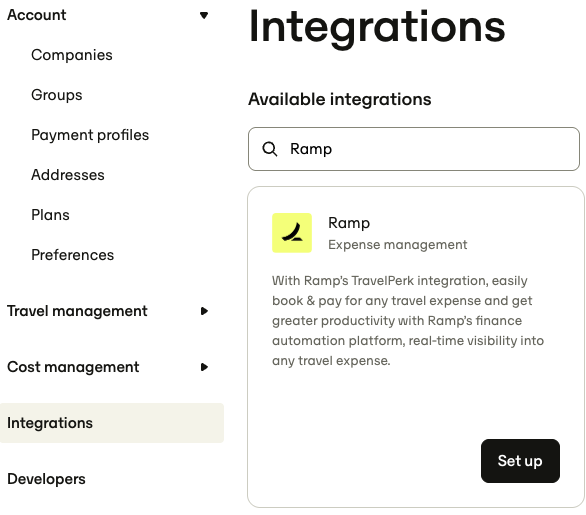The height and width of the screenshot is (515, 586).
Task: Click the Ramp integration description text
Action: [x=408, y=321]
